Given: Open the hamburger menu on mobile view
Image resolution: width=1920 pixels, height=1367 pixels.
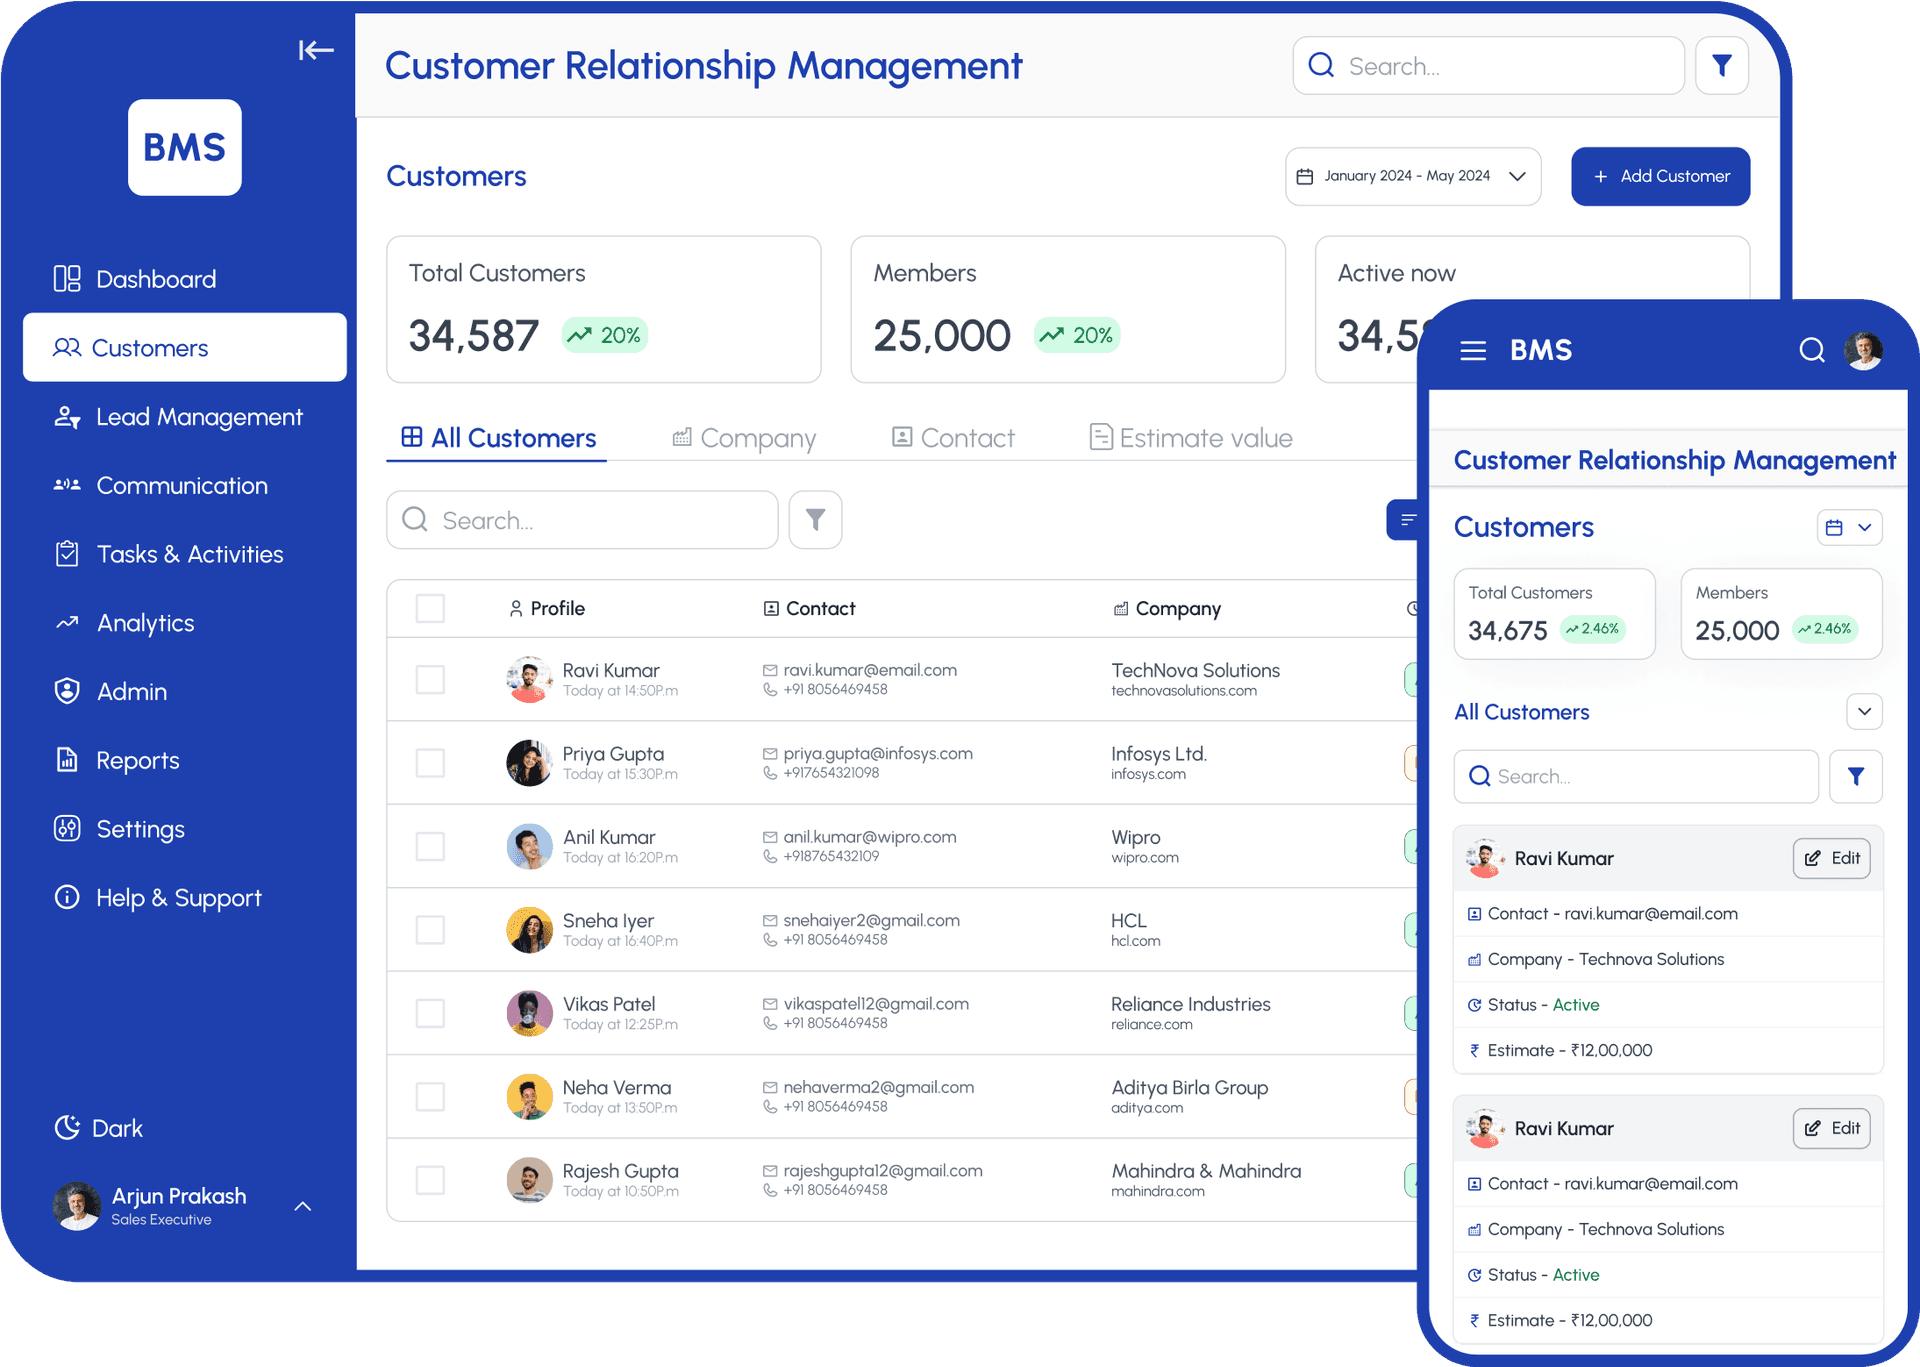Looking at the screenshot, I should pos(1472,350).
